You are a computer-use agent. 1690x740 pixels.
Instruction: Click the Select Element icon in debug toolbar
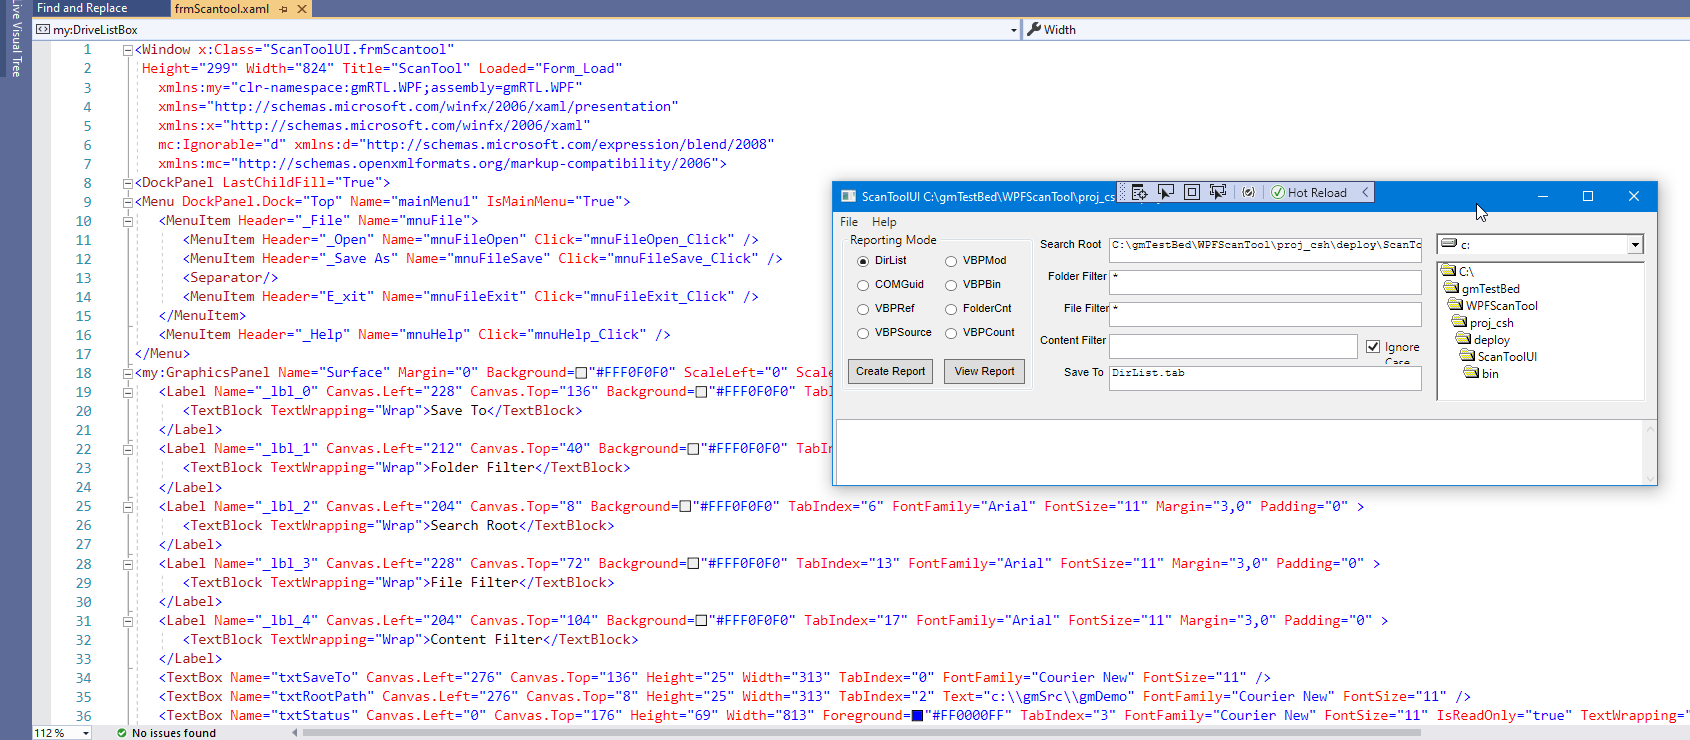[1165, 192]
